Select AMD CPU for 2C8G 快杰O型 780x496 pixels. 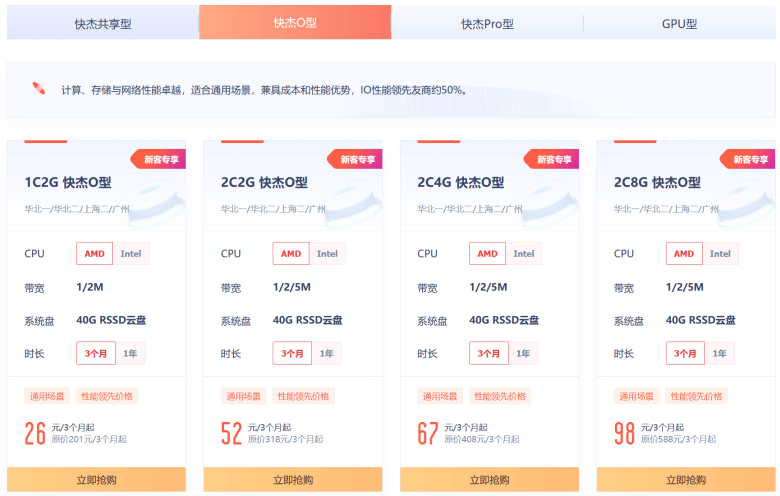tap(684, 254)
